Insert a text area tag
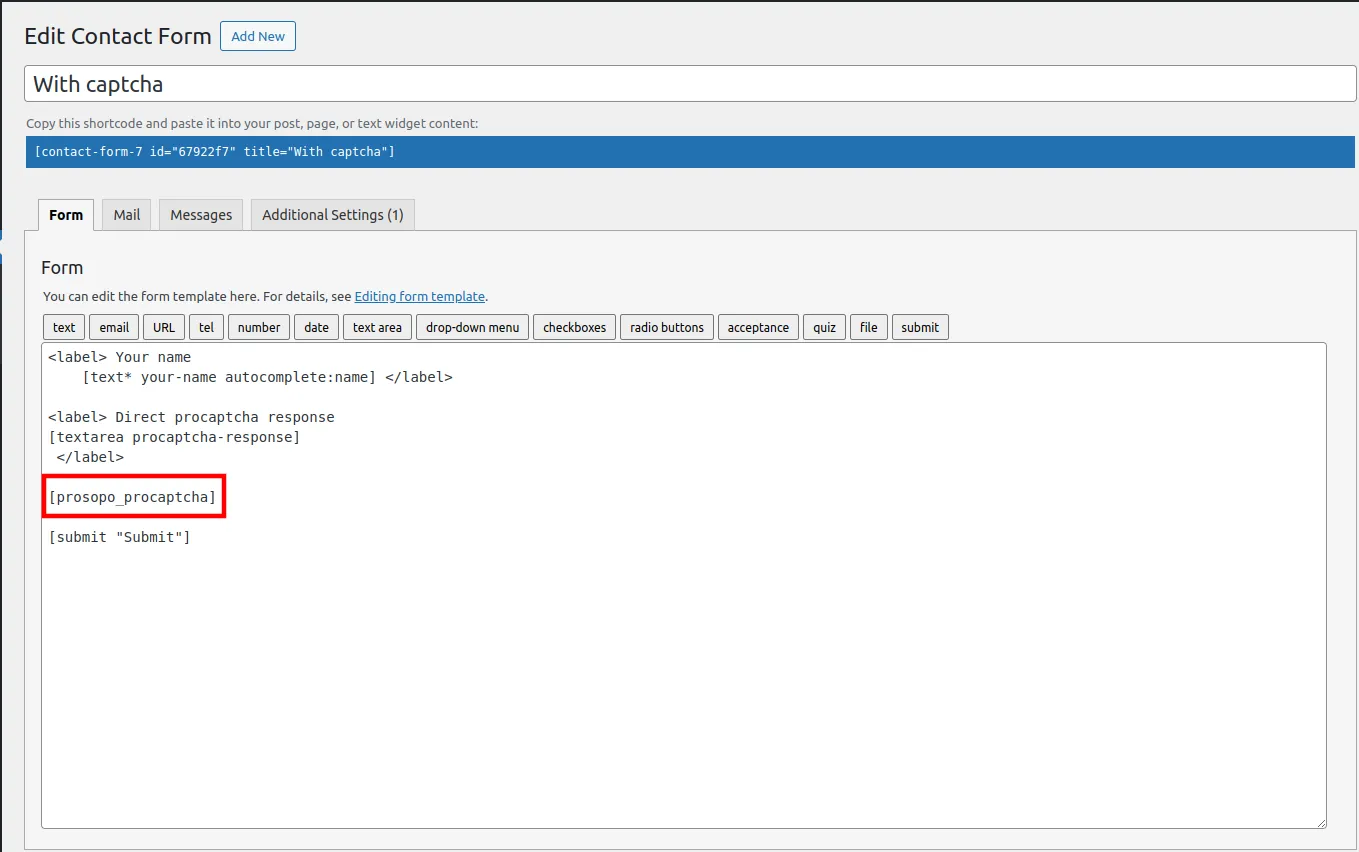 coord(377,327)
